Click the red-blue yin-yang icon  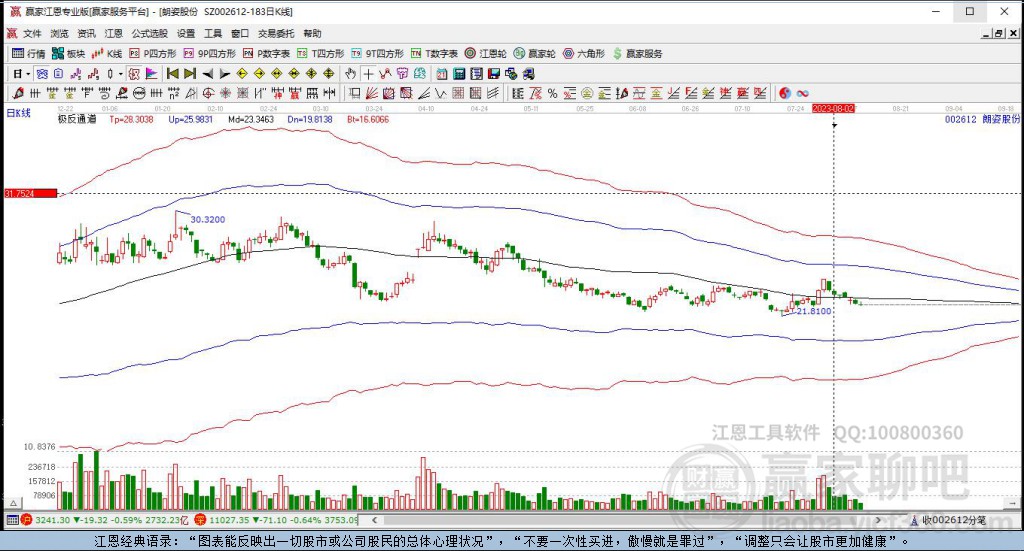785,93
